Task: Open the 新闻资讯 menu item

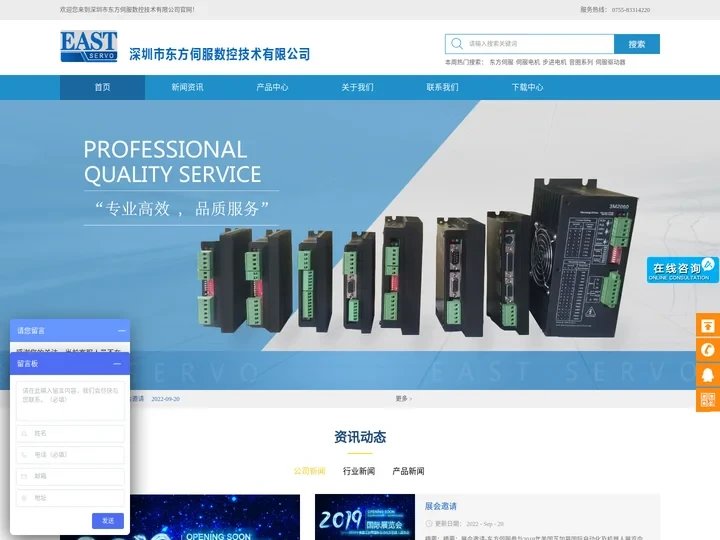Action: point(187,87)
